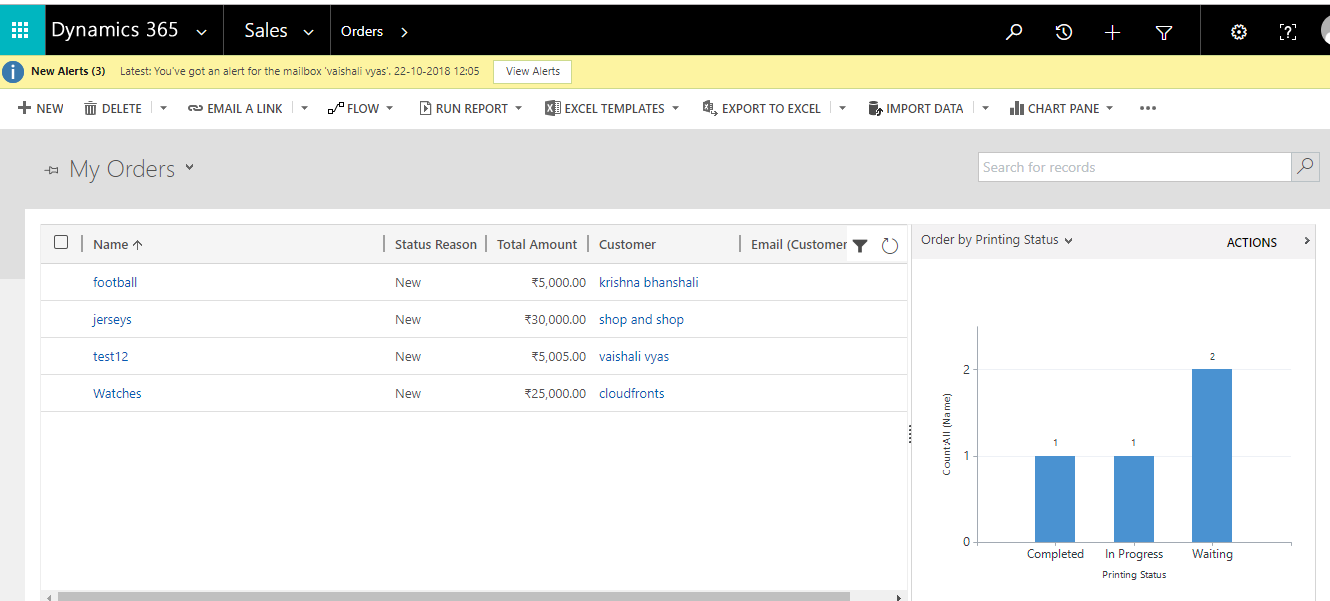Open the RUN REPORT dropdown

(518, 108)
